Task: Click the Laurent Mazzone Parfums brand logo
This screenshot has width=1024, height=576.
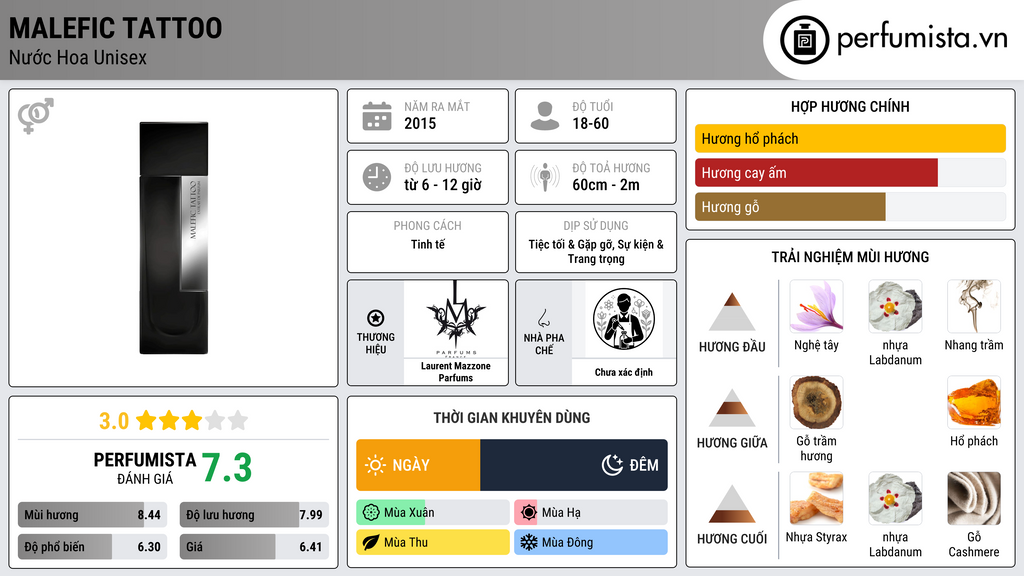Action: [x=455, y=319]
